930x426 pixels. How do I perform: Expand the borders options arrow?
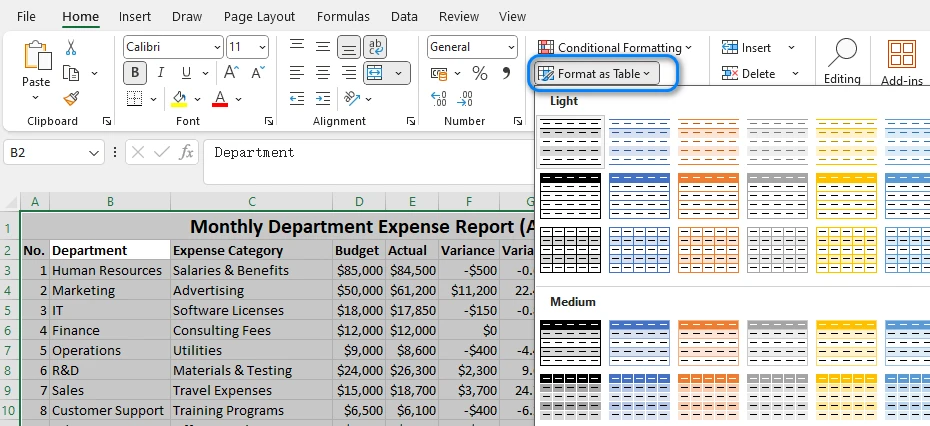(153, 99)
